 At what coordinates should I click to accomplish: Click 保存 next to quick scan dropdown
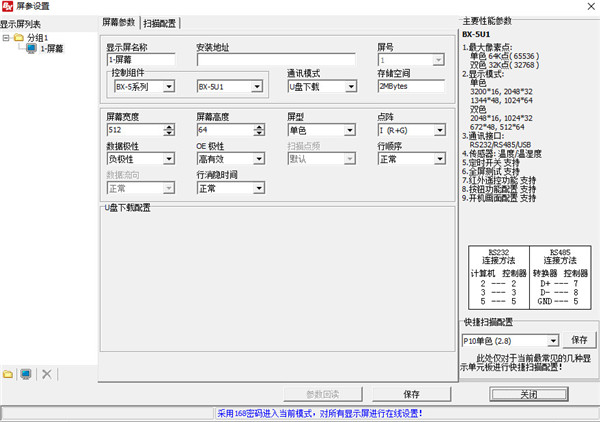click(x=579, y=340)
